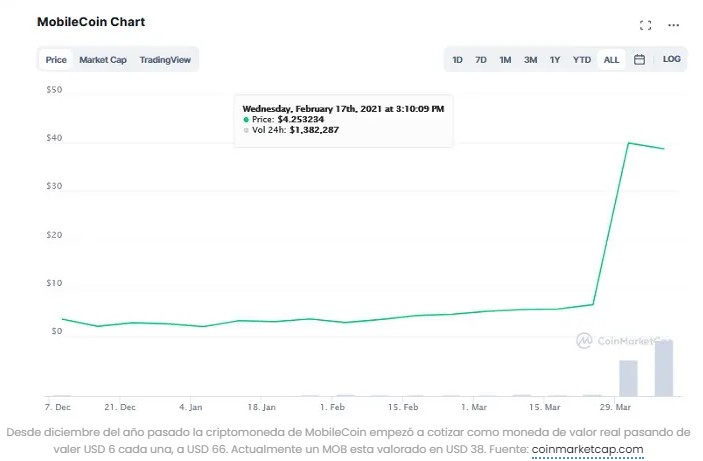Click the 4. Jan x-axis label
Image resolution: width=703 pixels, height=461 pixels.
pos(191,407)
